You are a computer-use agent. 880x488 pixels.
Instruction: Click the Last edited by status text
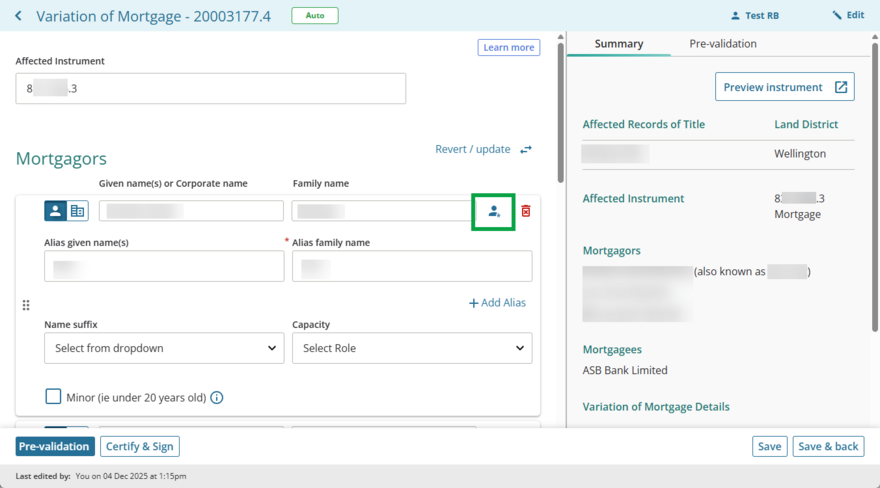pos(101,476)
